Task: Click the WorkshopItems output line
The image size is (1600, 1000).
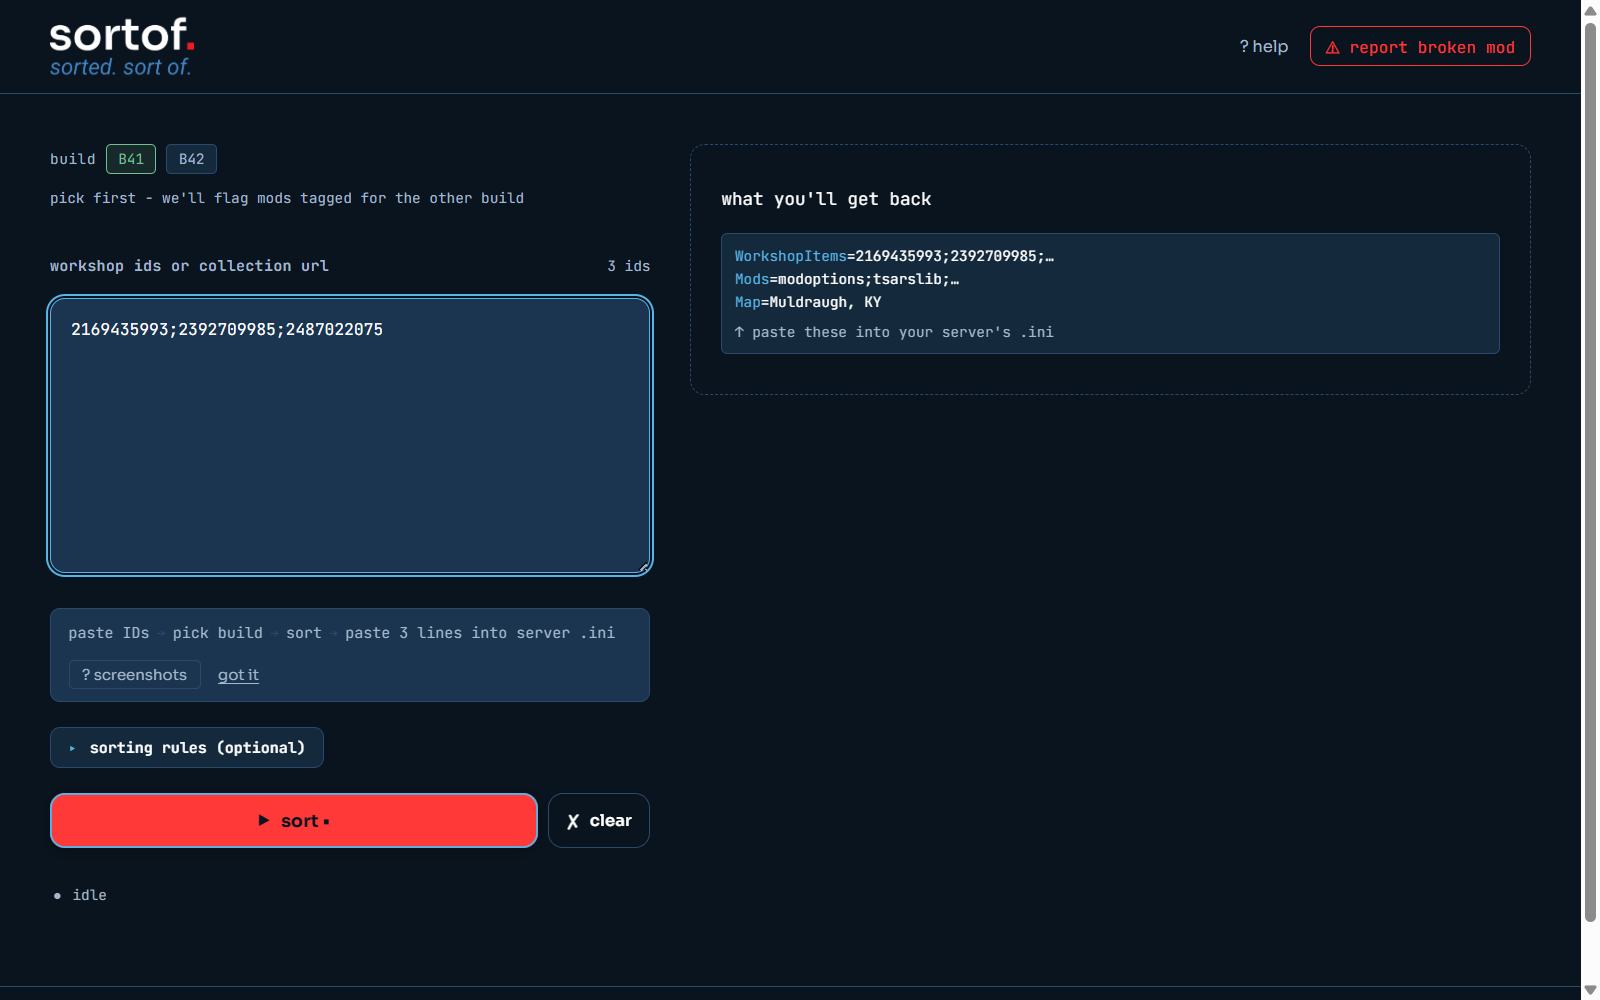Action: 894,256
